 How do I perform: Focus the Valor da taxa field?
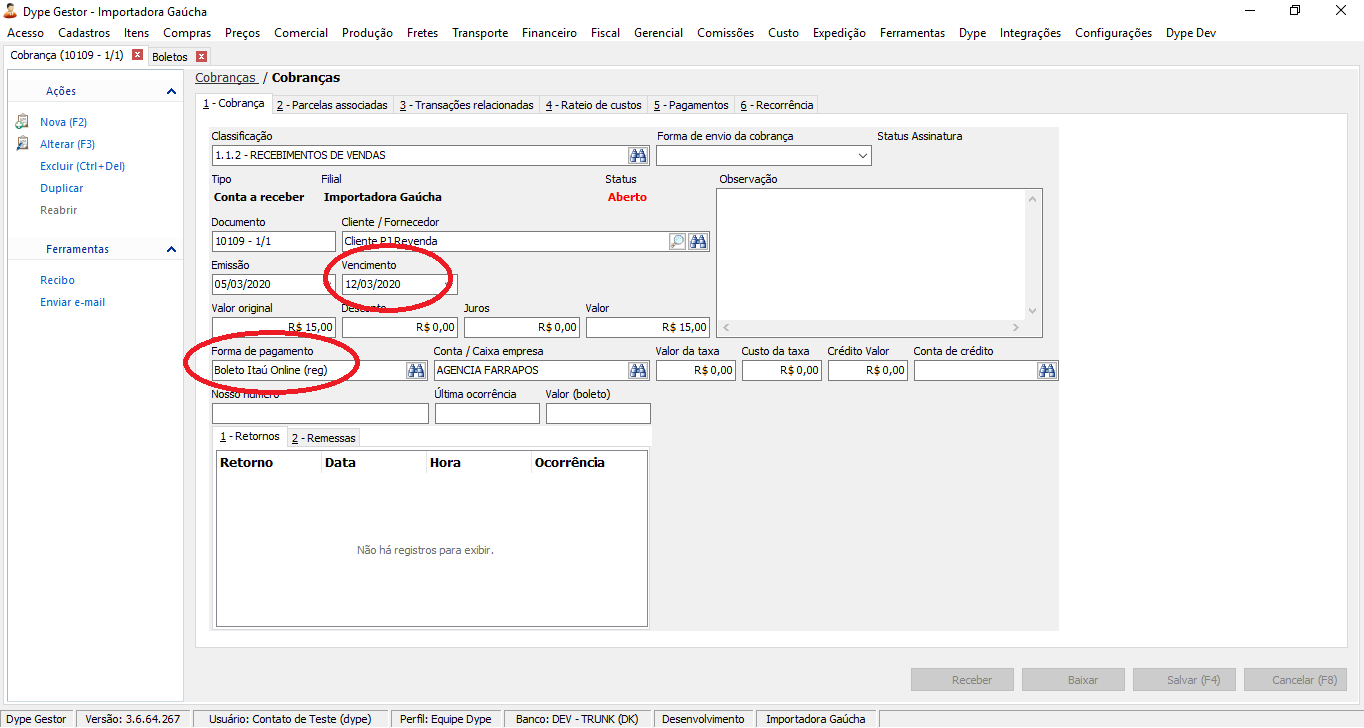pyautogui.click(x=696, y=370)
